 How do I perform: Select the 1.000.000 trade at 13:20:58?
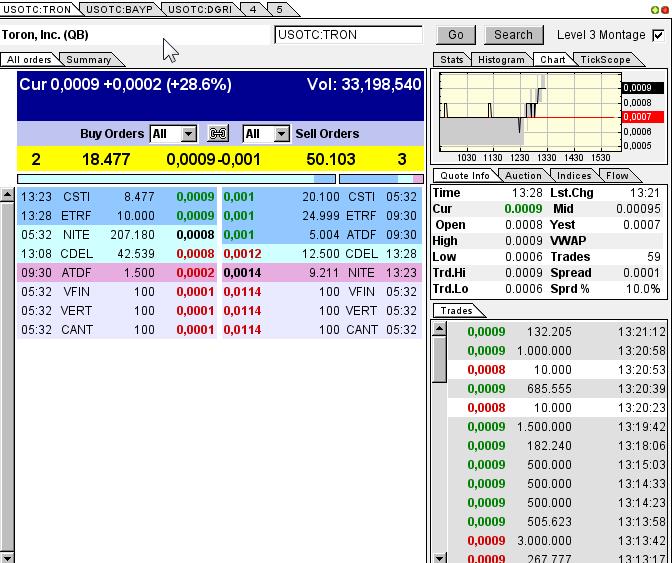[557, 350]
